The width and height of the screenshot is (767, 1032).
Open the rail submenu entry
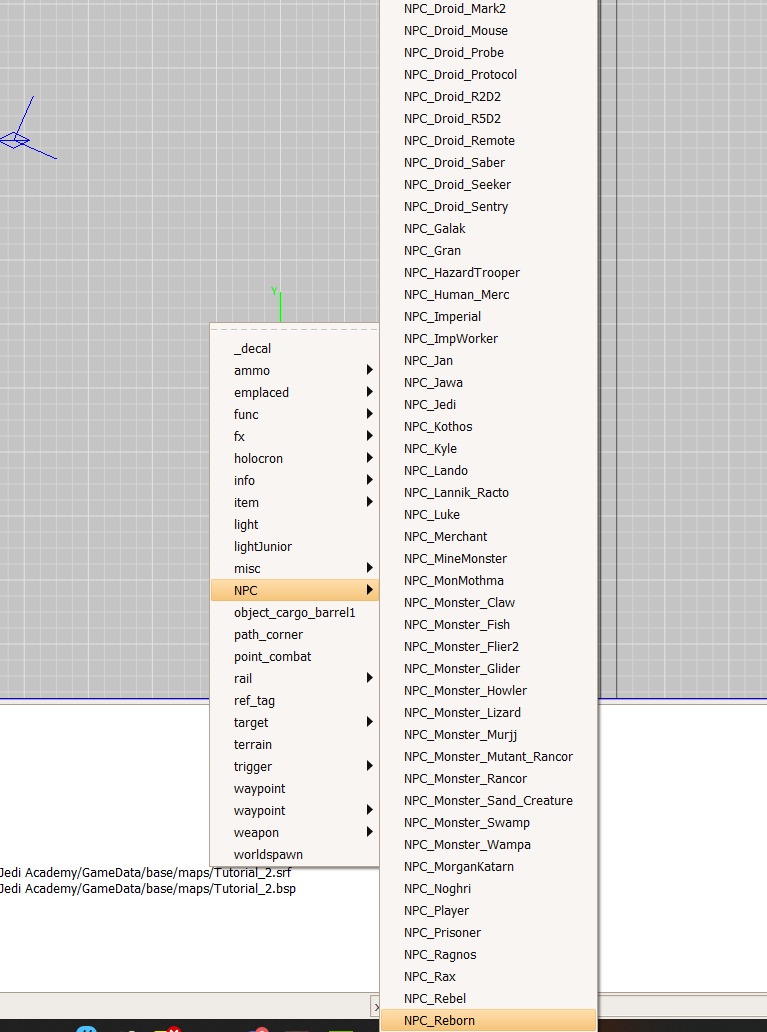[x=294, y=679]
